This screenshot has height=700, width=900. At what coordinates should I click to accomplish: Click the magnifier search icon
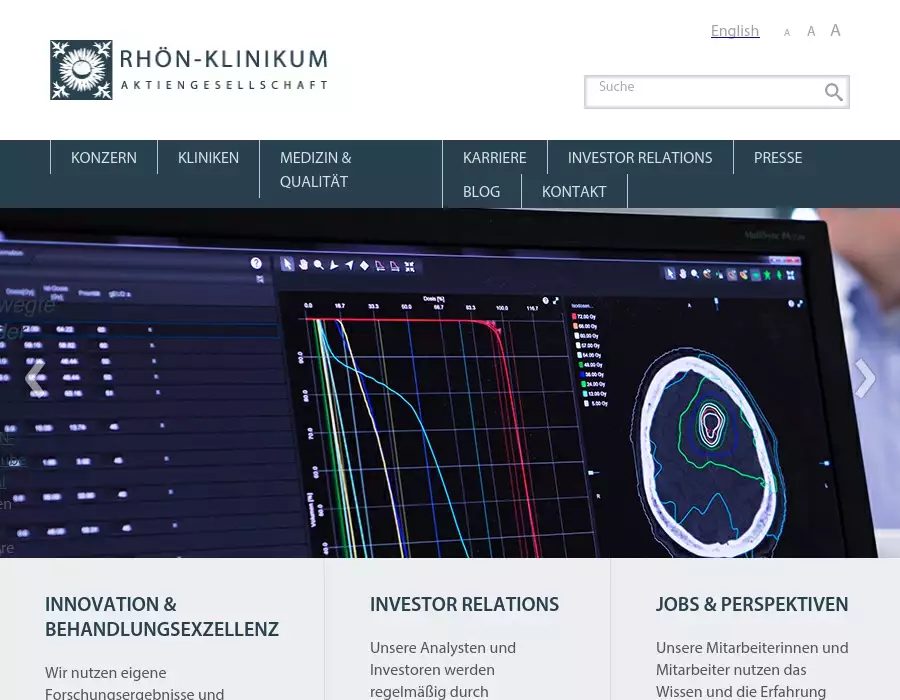coord(833,93)
